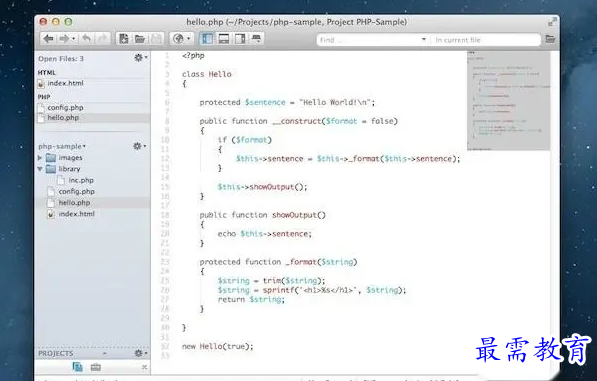
Task: Switch to the Toolbox tab icon
Action: (96, 367)
